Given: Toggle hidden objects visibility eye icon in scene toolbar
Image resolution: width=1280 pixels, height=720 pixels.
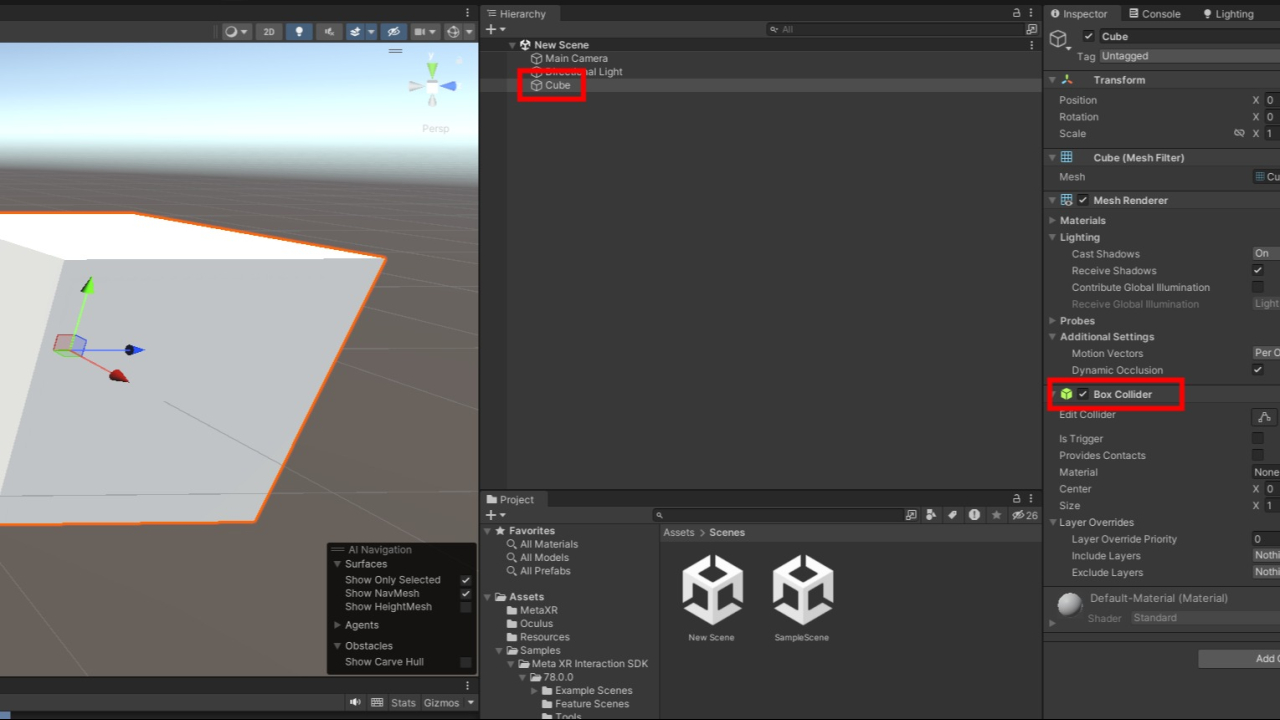Looking at the screenshot, I should 394,32.
